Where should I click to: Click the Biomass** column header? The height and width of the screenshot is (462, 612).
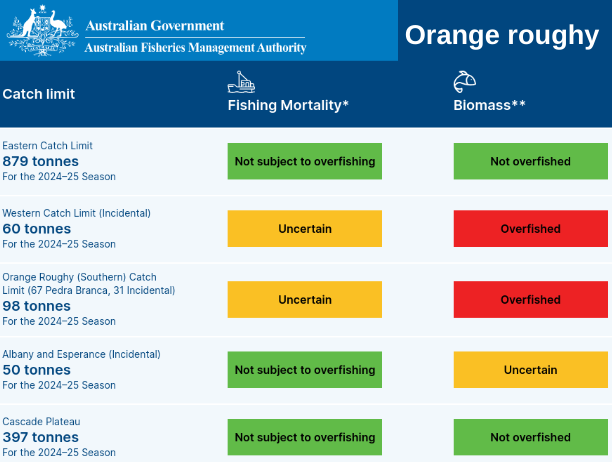click(x=489, y=105)
